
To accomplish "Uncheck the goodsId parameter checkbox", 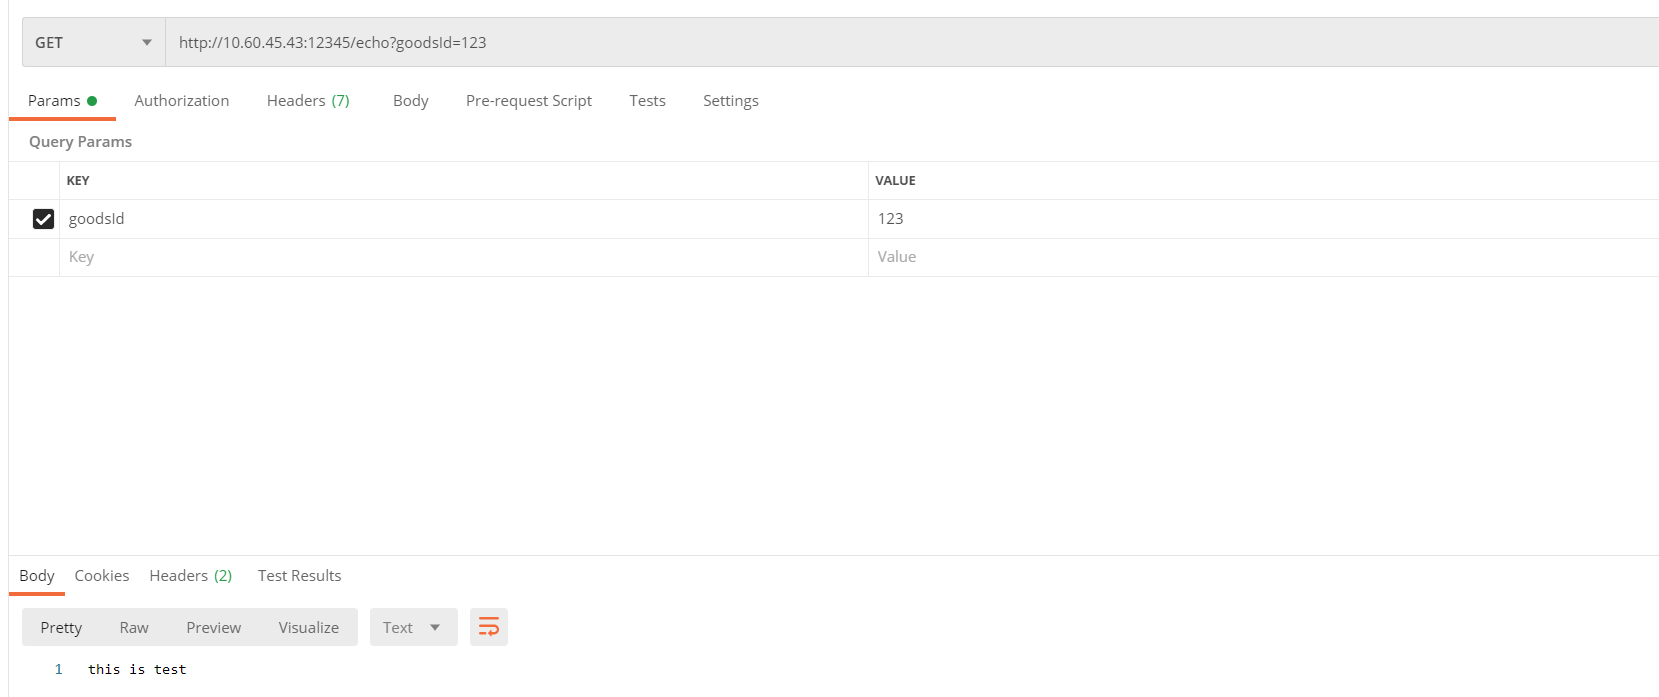I will click(x=43, y=219).
